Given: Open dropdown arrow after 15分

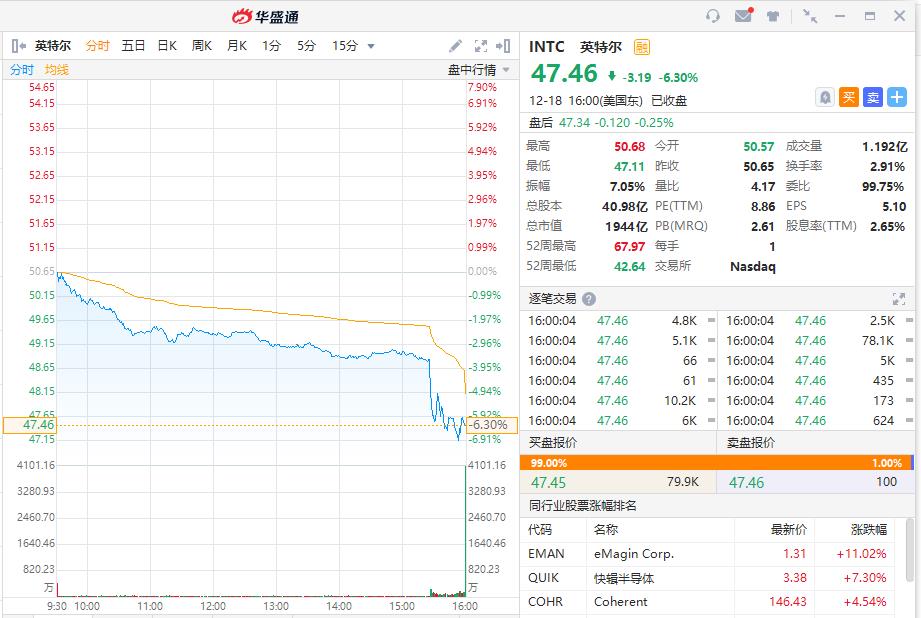Looking at the screenshot, I should (x=371, y=46).
